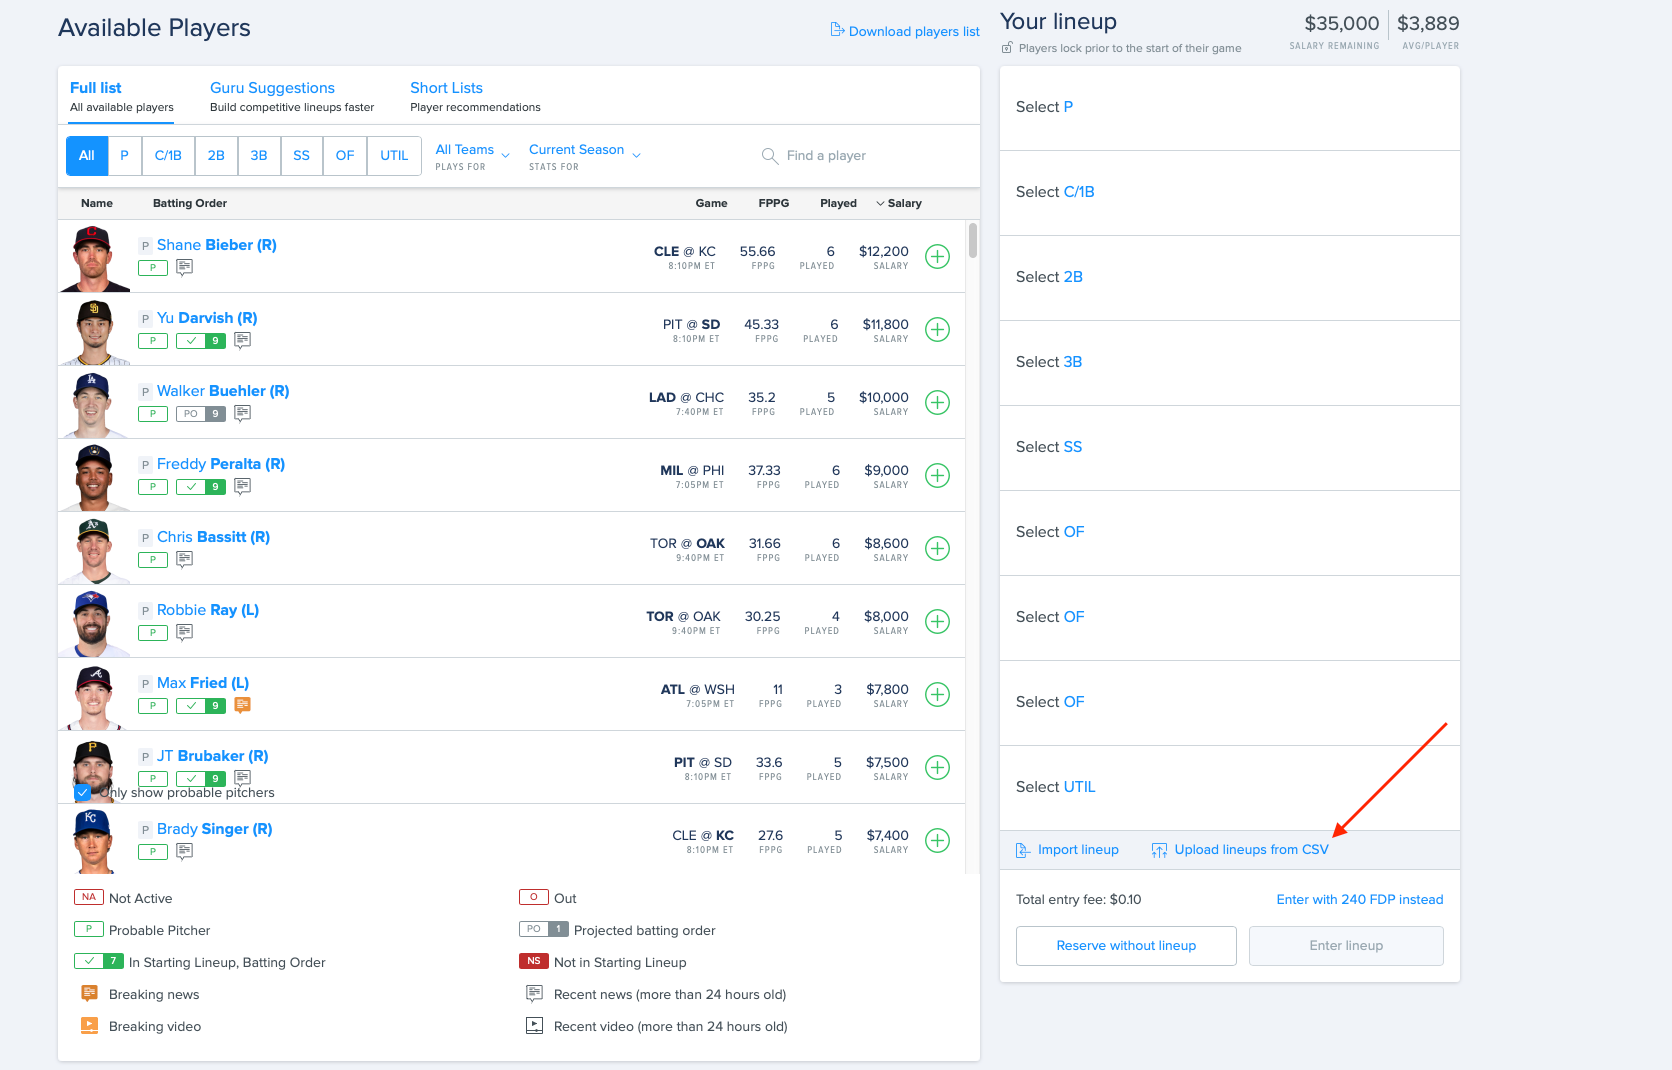The width and height of the screenshot is (1672, 1070).
Task: Filter players by P position
Action: [124, 156]
